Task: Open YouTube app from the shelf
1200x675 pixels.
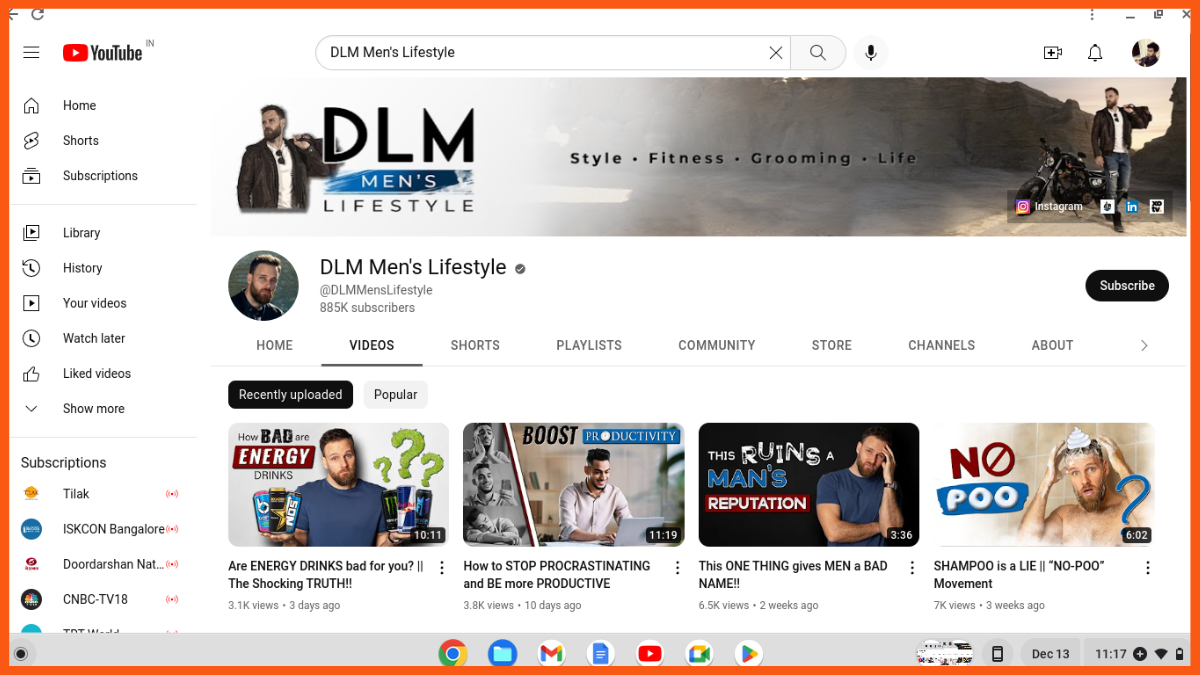Action: click(650, 654)
